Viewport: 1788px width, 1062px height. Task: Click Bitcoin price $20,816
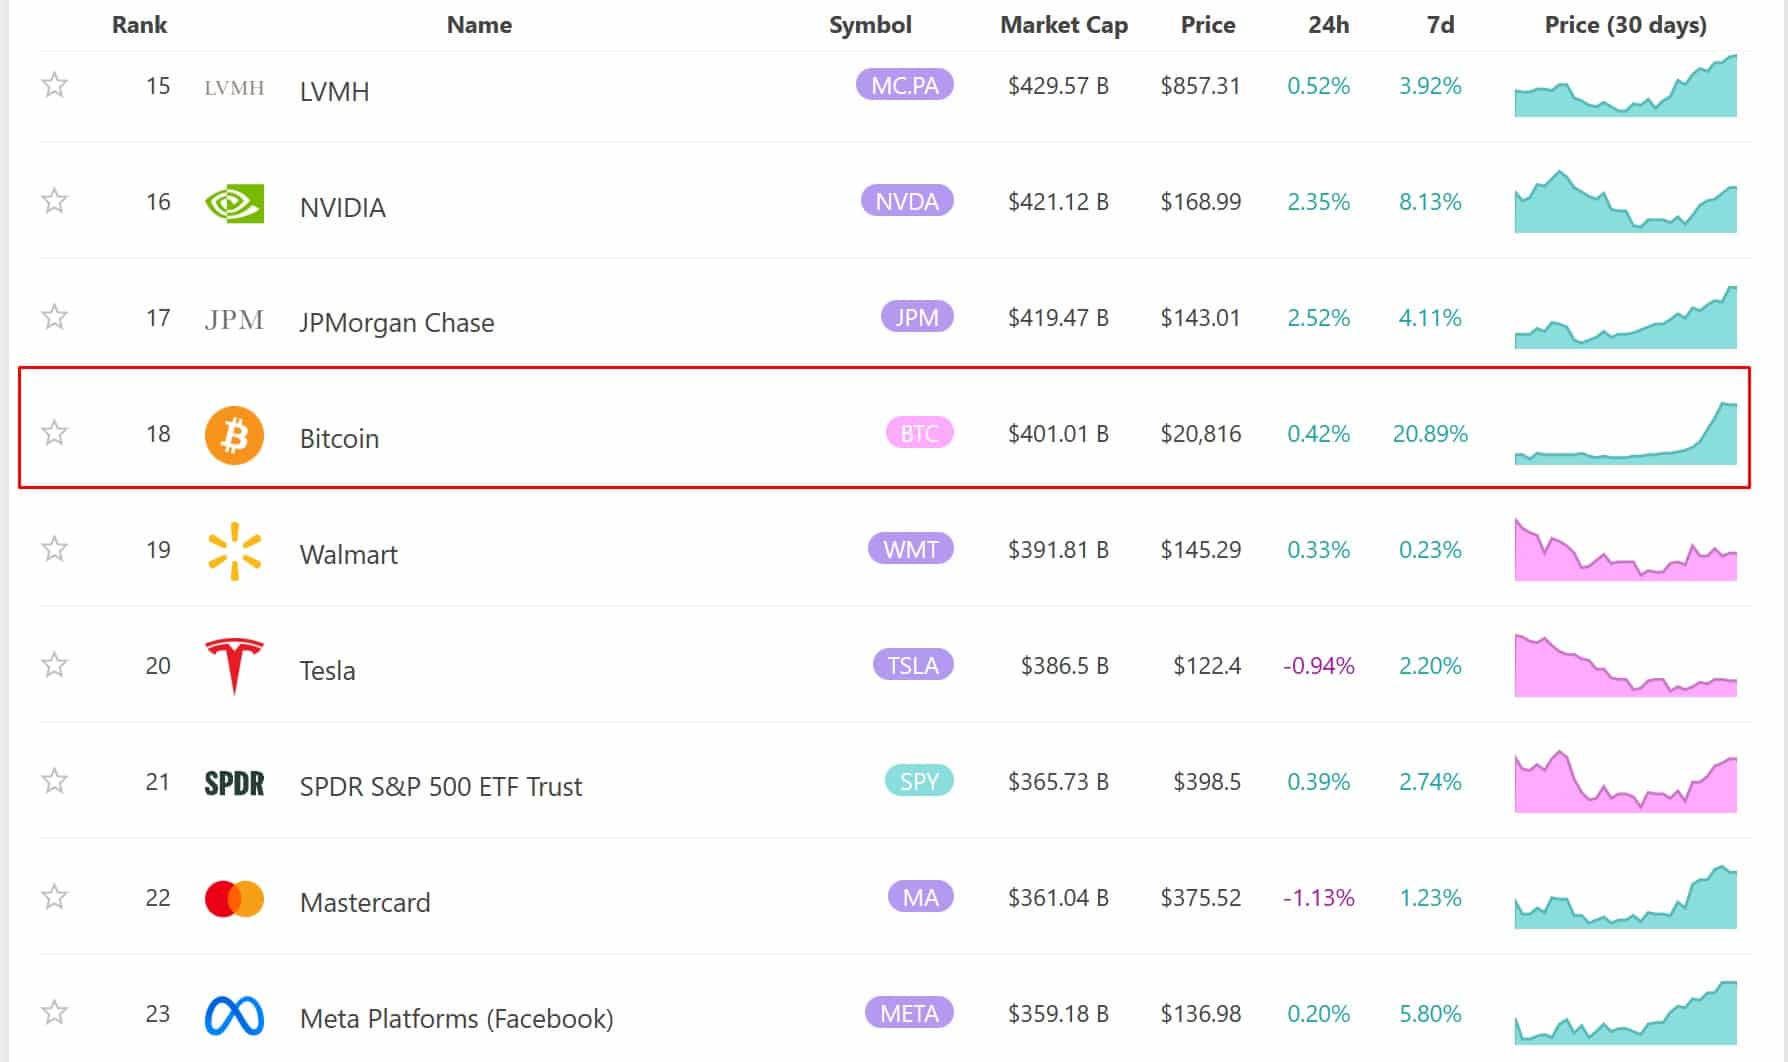(x=1200, y=433)
